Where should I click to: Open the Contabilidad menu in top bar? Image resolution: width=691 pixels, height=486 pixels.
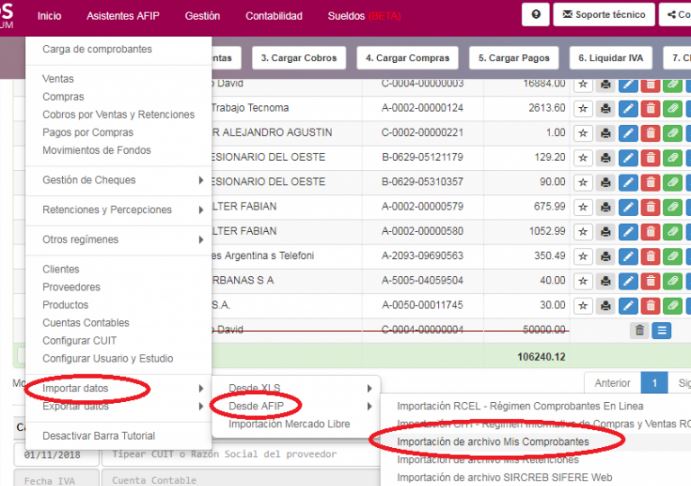coord(273,16)
